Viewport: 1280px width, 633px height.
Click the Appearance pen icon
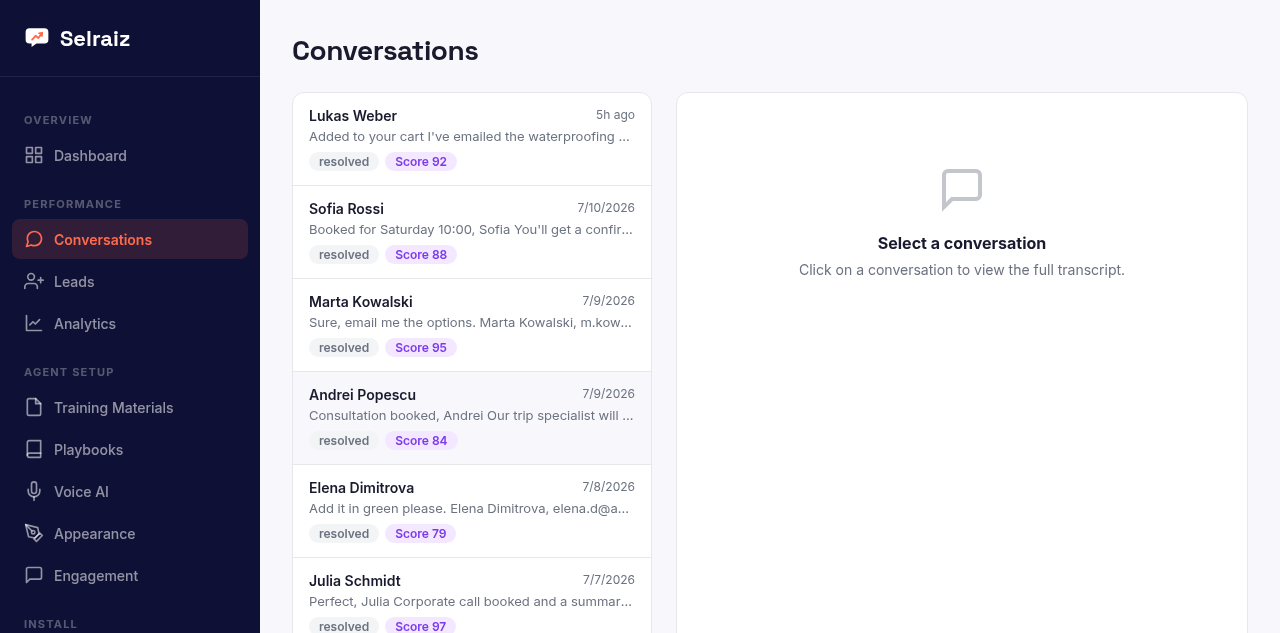pyautogui.click(x=34, y=533)
